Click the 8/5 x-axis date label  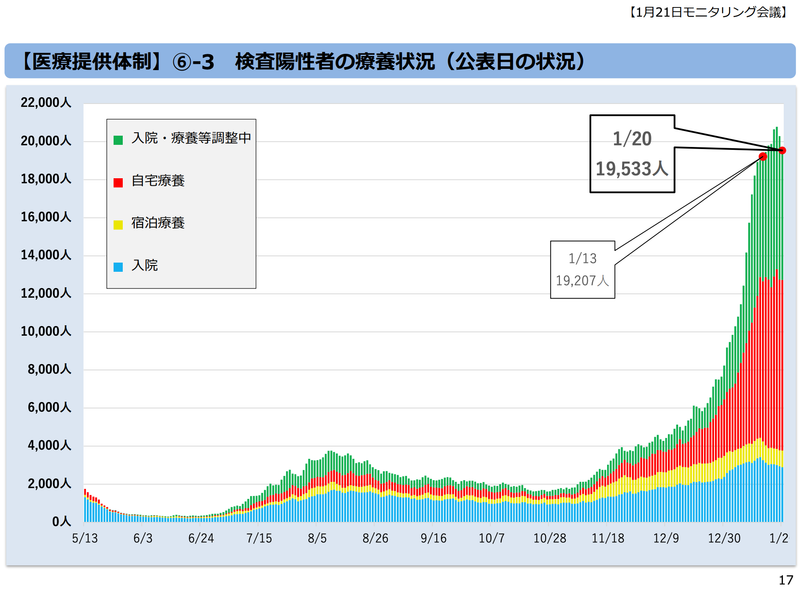pos(317,539)
